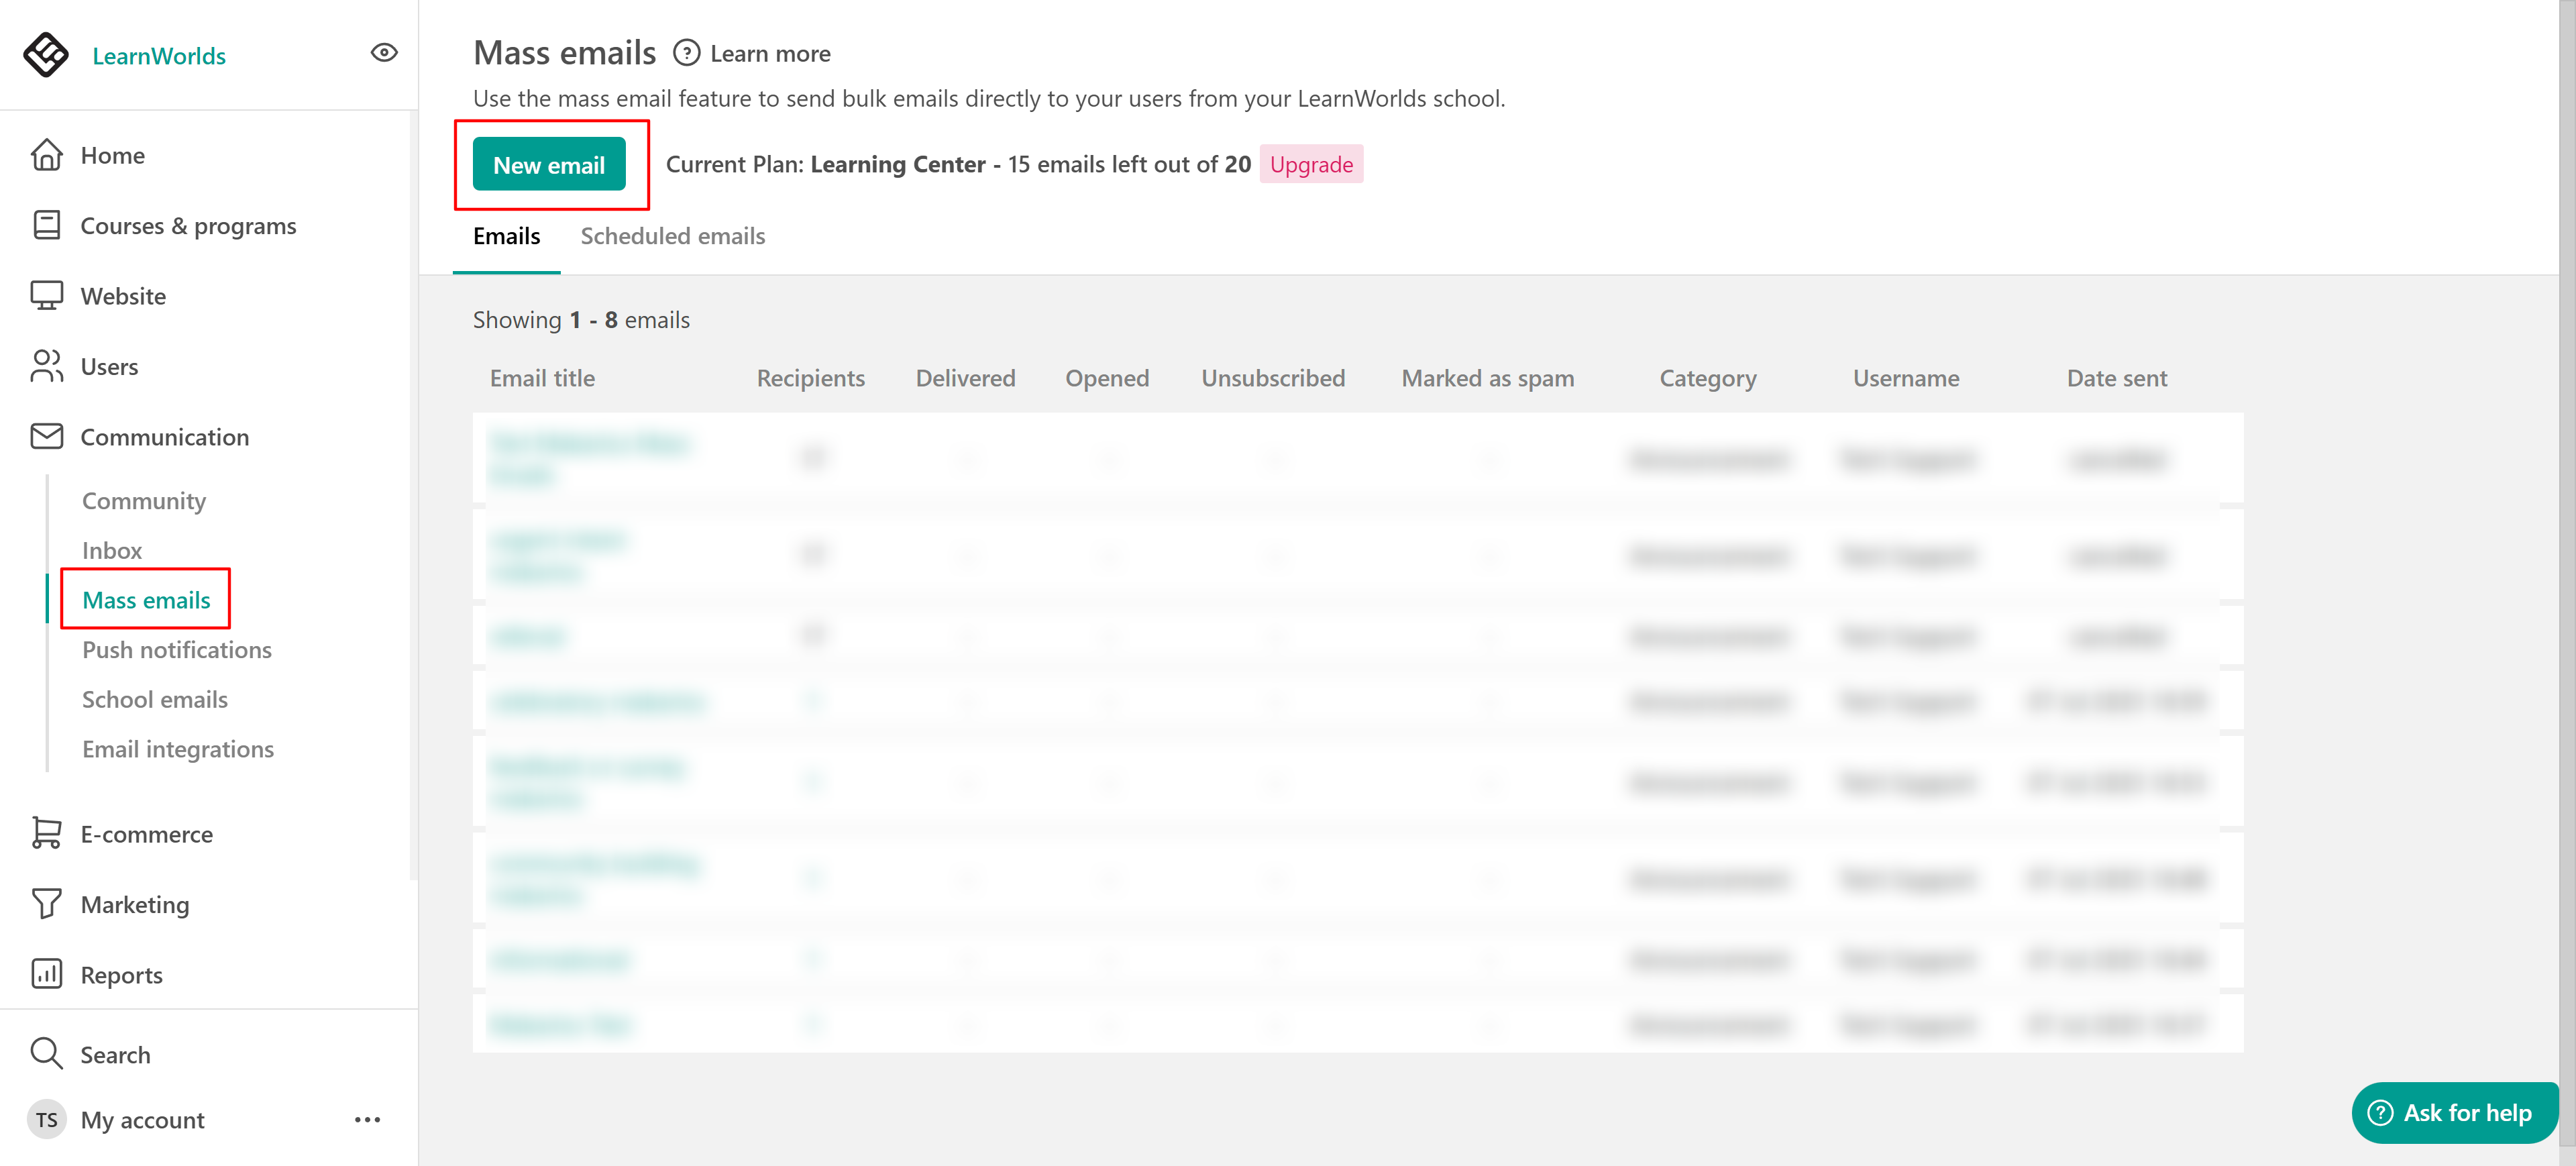Select the Emails tab
The width and height of the screenshot is (2576, 1166).
506,236
